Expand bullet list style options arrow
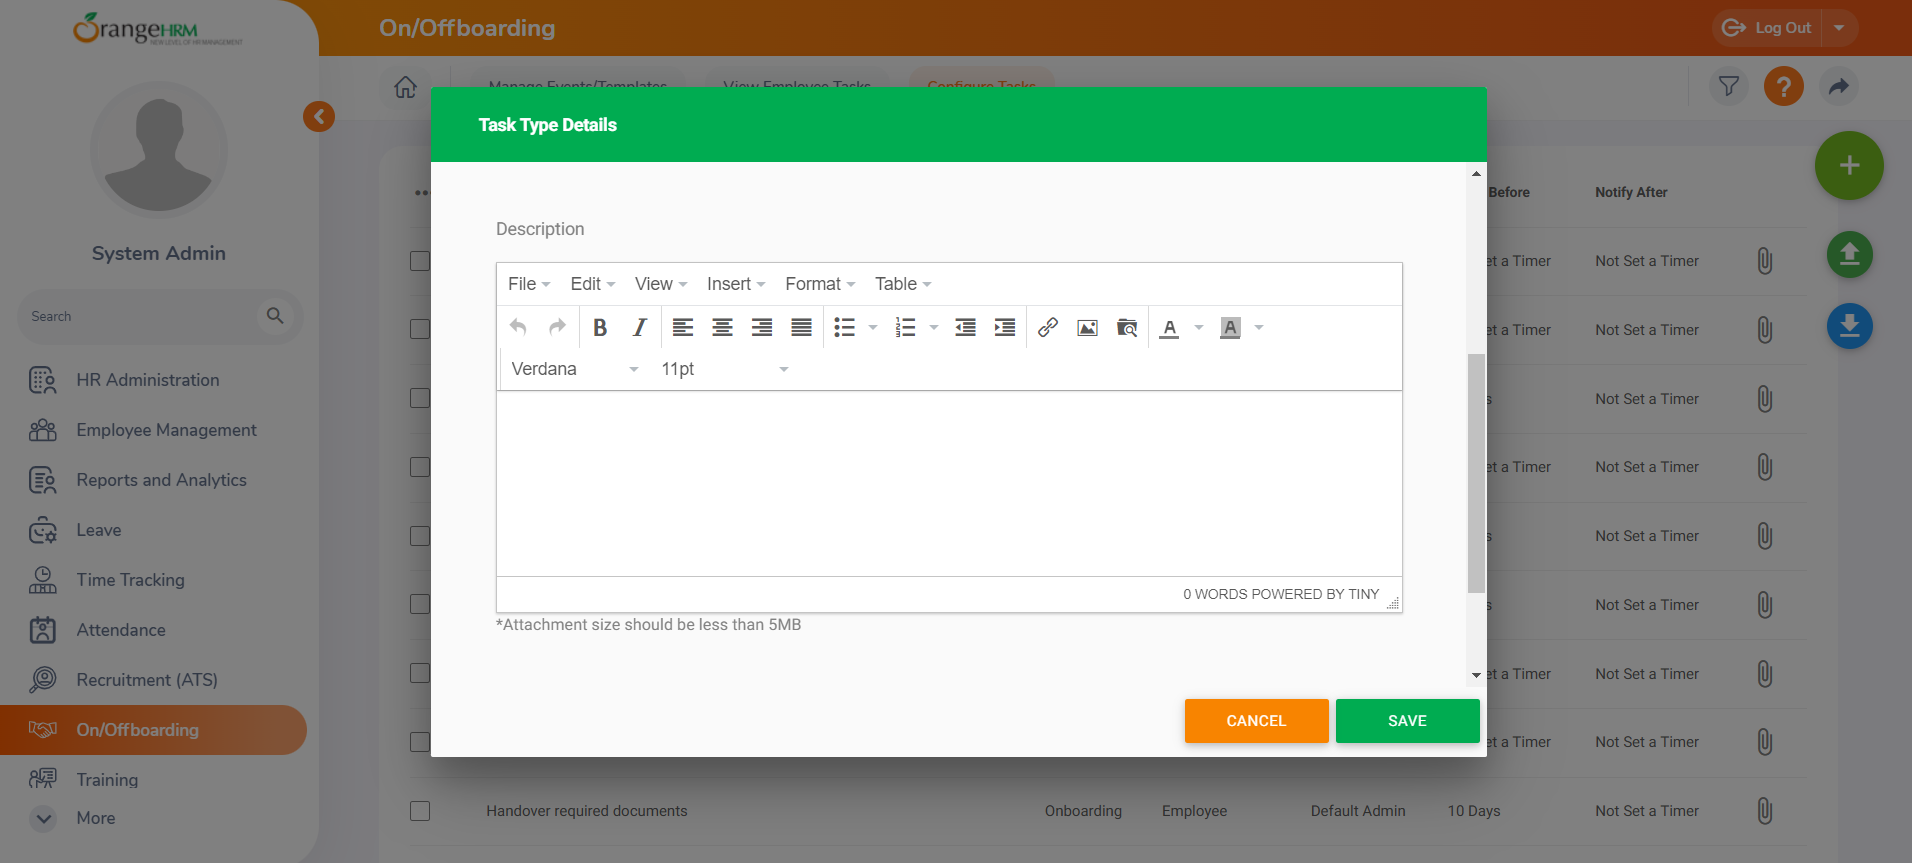 873,328
